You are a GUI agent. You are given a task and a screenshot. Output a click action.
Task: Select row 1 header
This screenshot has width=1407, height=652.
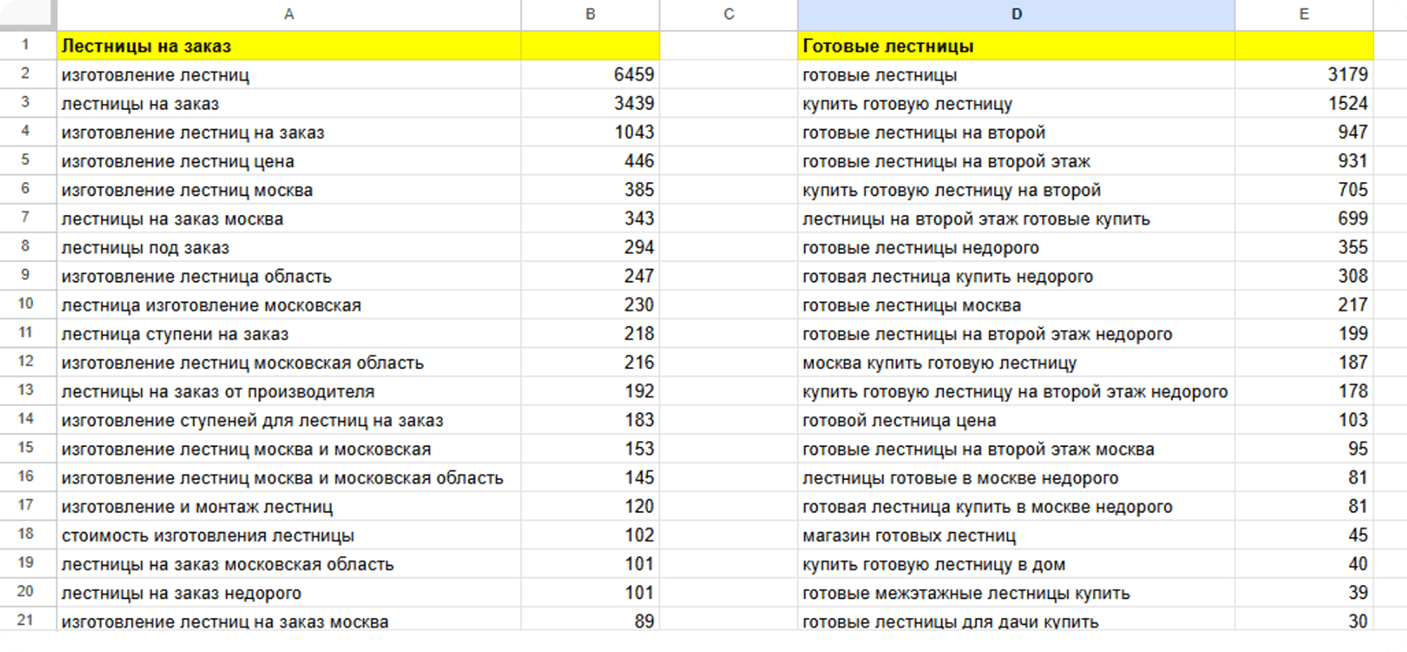coord(25,45)
